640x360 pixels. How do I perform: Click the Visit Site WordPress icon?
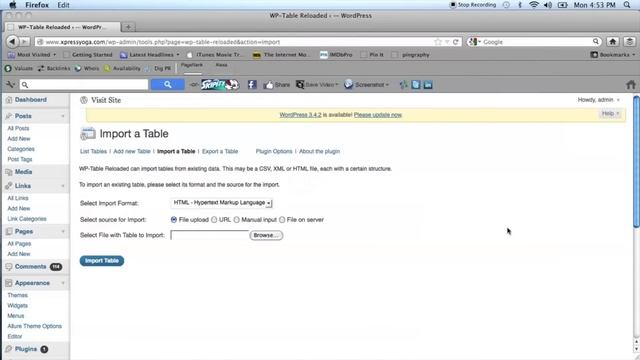[84, 100]
